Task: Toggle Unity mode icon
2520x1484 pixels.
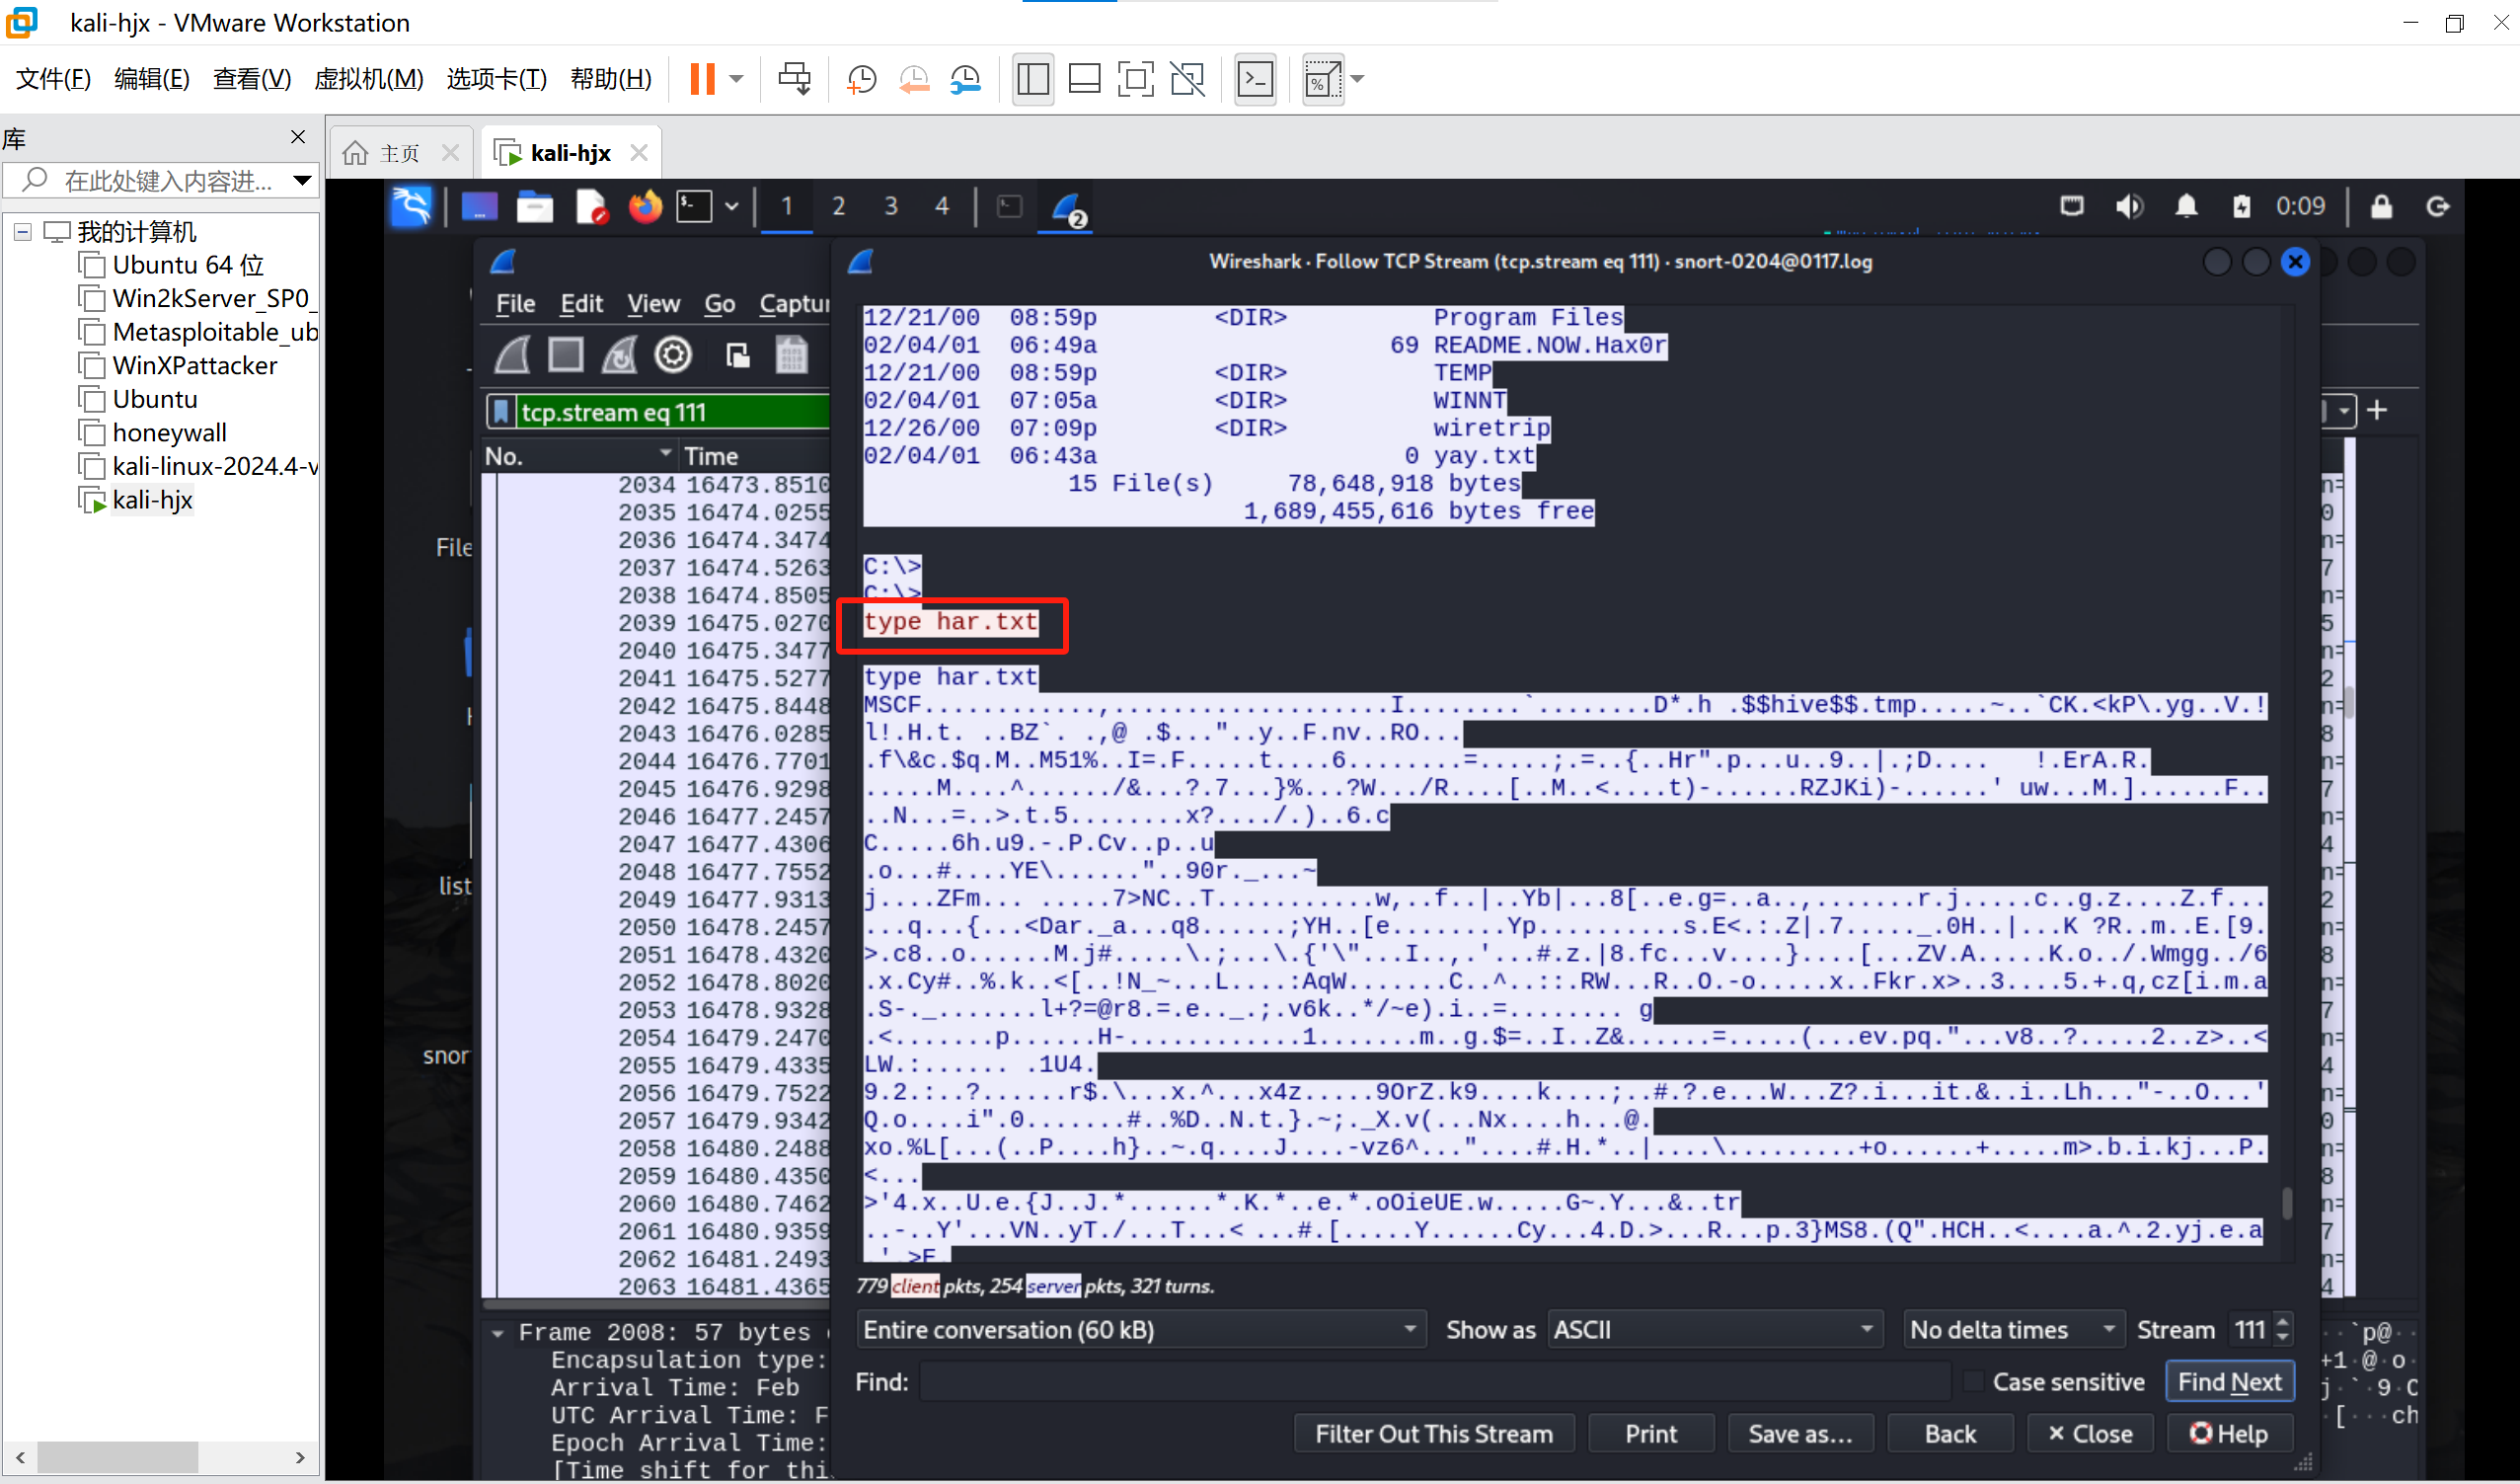Action: pyautogui.click(x=1187, y=79)
